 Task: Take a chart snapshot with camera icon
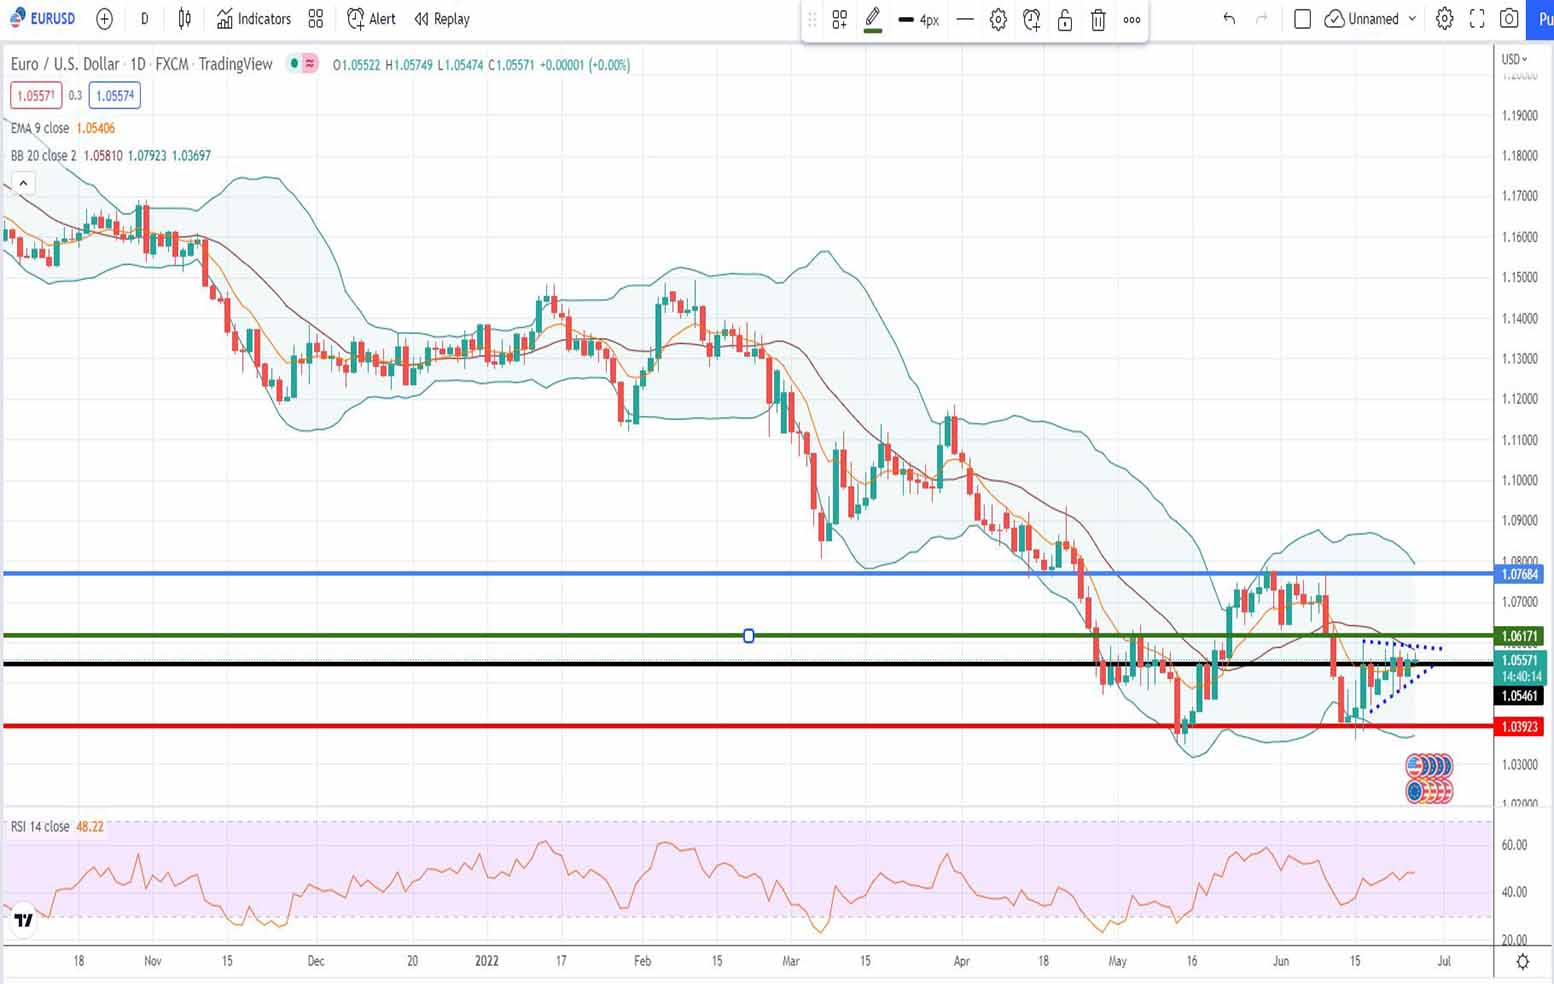(1509, 19)
